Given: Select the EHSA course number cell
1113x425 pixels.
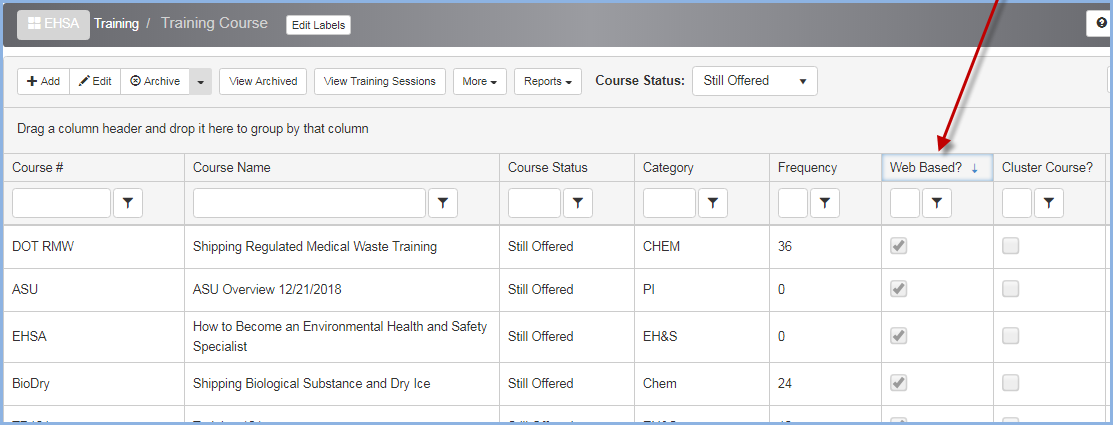Looking at the screenshot, I should click(94, 336).
